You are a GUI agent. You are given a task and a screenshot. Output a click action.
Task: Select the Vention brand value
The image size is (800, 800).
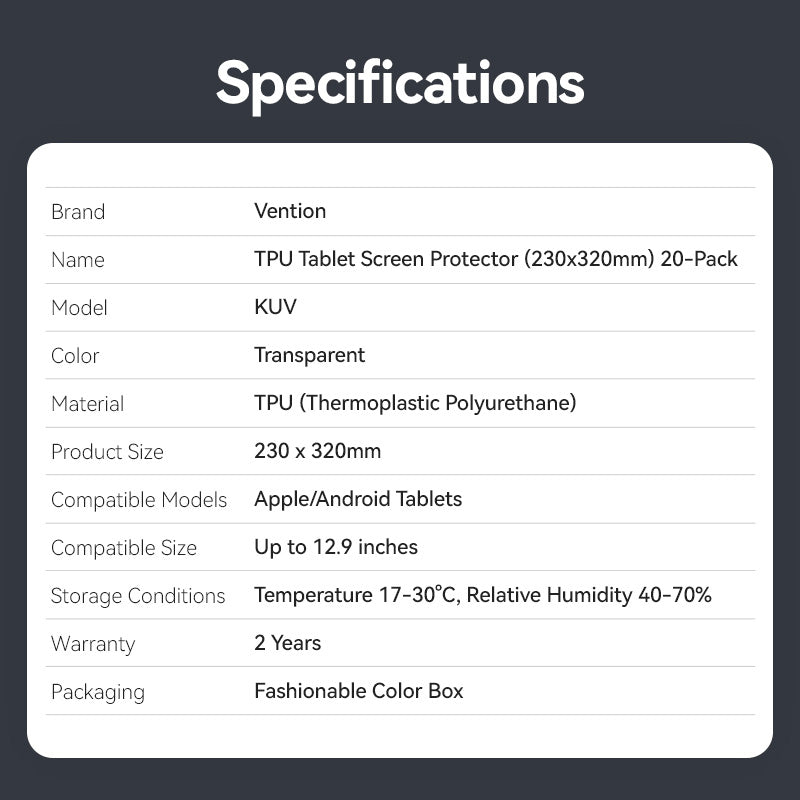[x=290, y=211]
